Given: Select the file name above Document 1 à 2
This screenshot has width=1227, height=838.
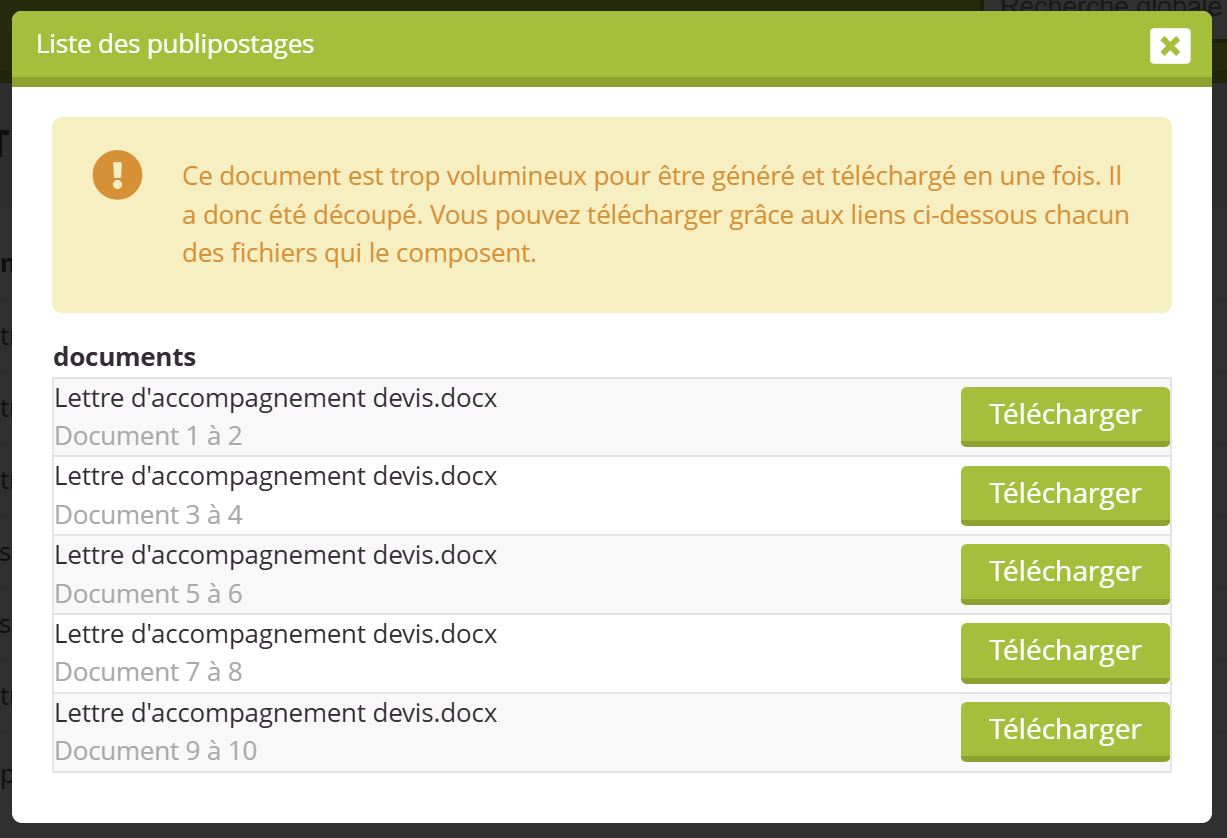Looking at the screenshot, I should coord(276,398).
